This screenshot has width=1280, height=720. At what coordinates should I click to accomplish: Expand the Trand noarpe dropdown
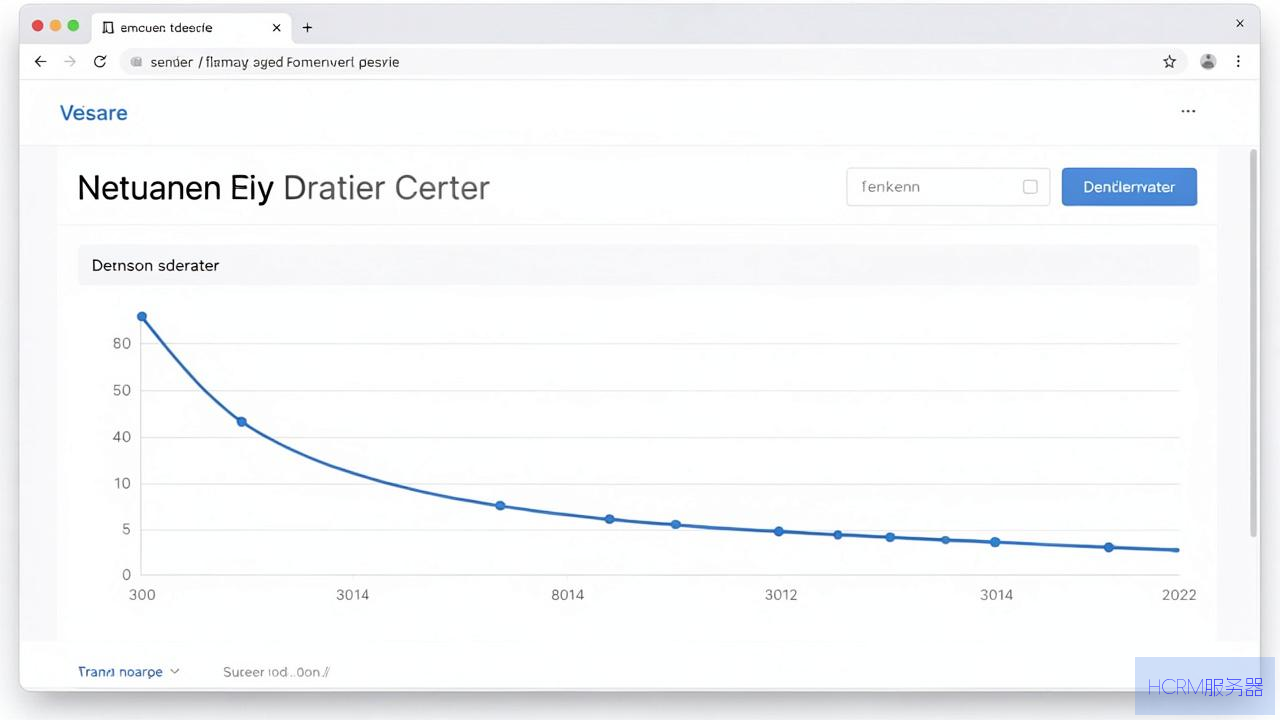point(129,672)
